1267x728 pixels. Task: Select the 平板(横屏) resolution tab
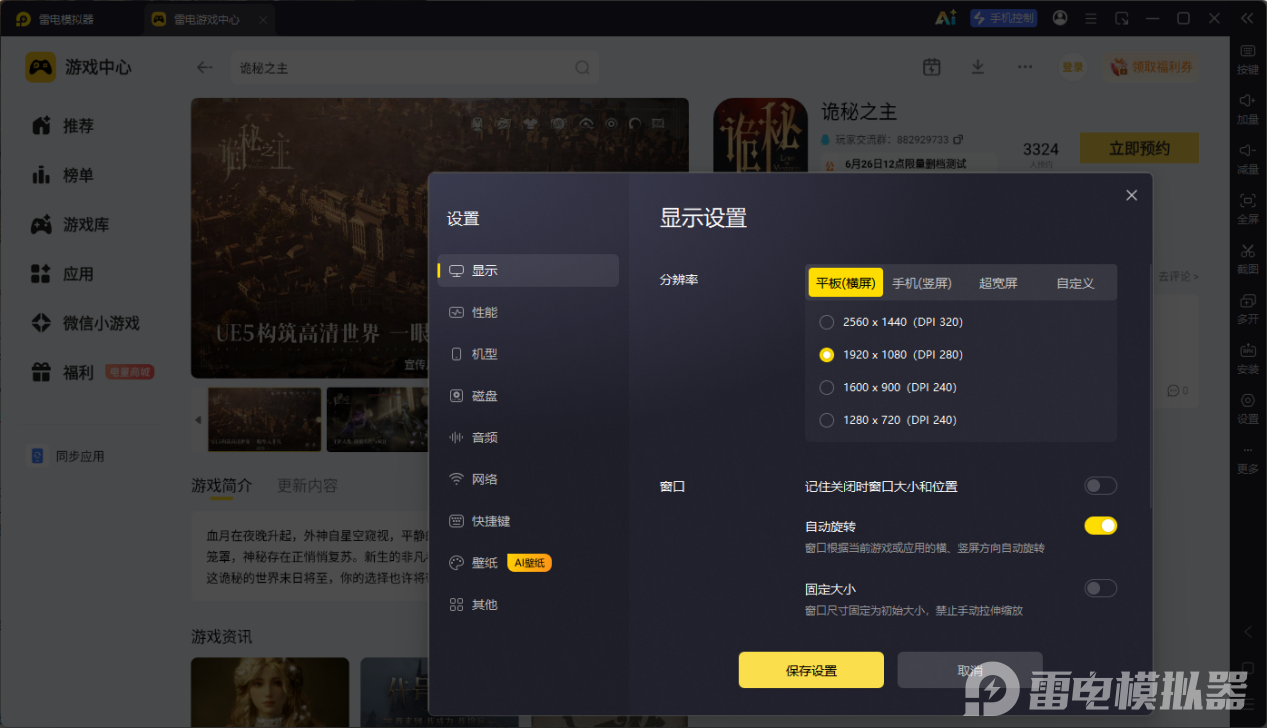[x=845, y=283]
